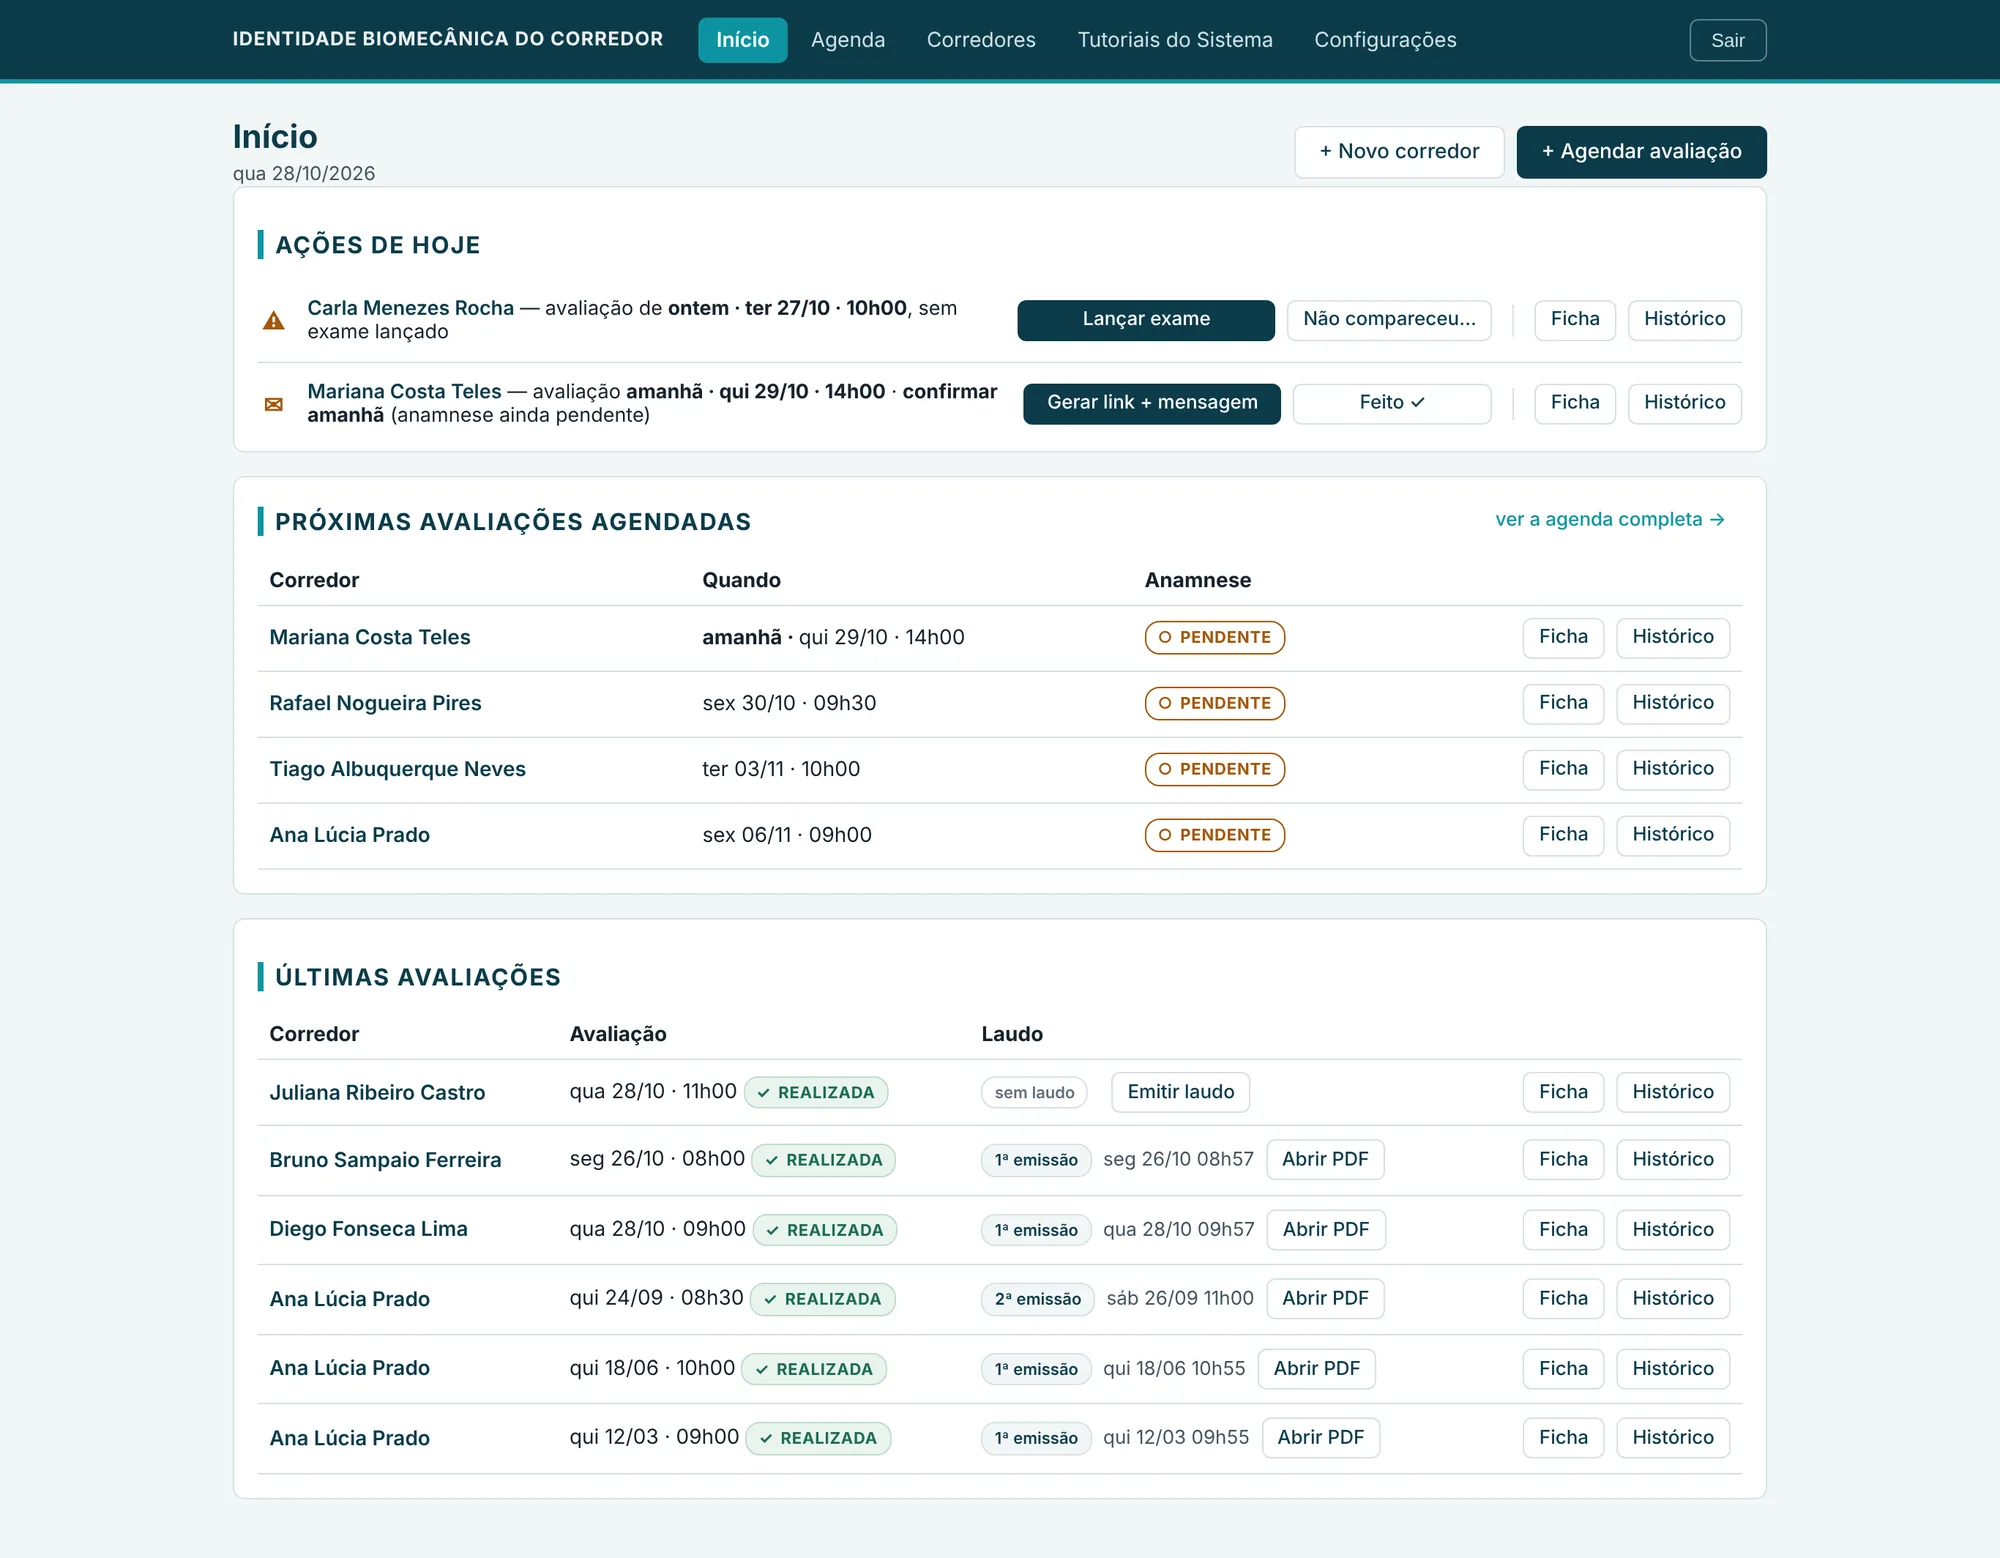Screen dimensions: 2000x1558
Task: Open Ficha in Carla Menezes Rocha's action row
Action: click(1575, 320)
